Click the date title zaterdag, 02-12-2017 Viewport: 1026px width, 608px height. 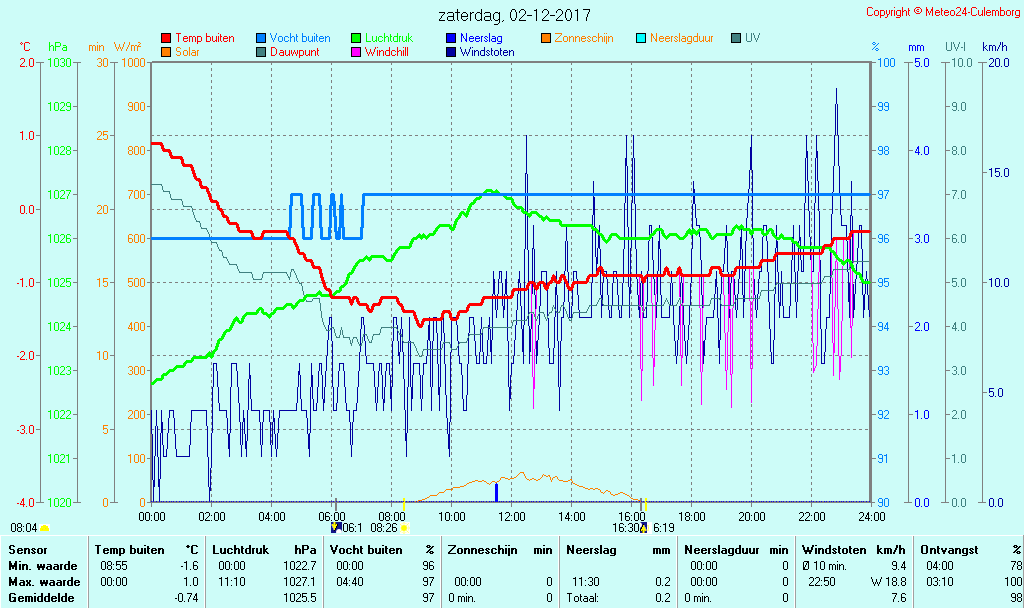514,16
